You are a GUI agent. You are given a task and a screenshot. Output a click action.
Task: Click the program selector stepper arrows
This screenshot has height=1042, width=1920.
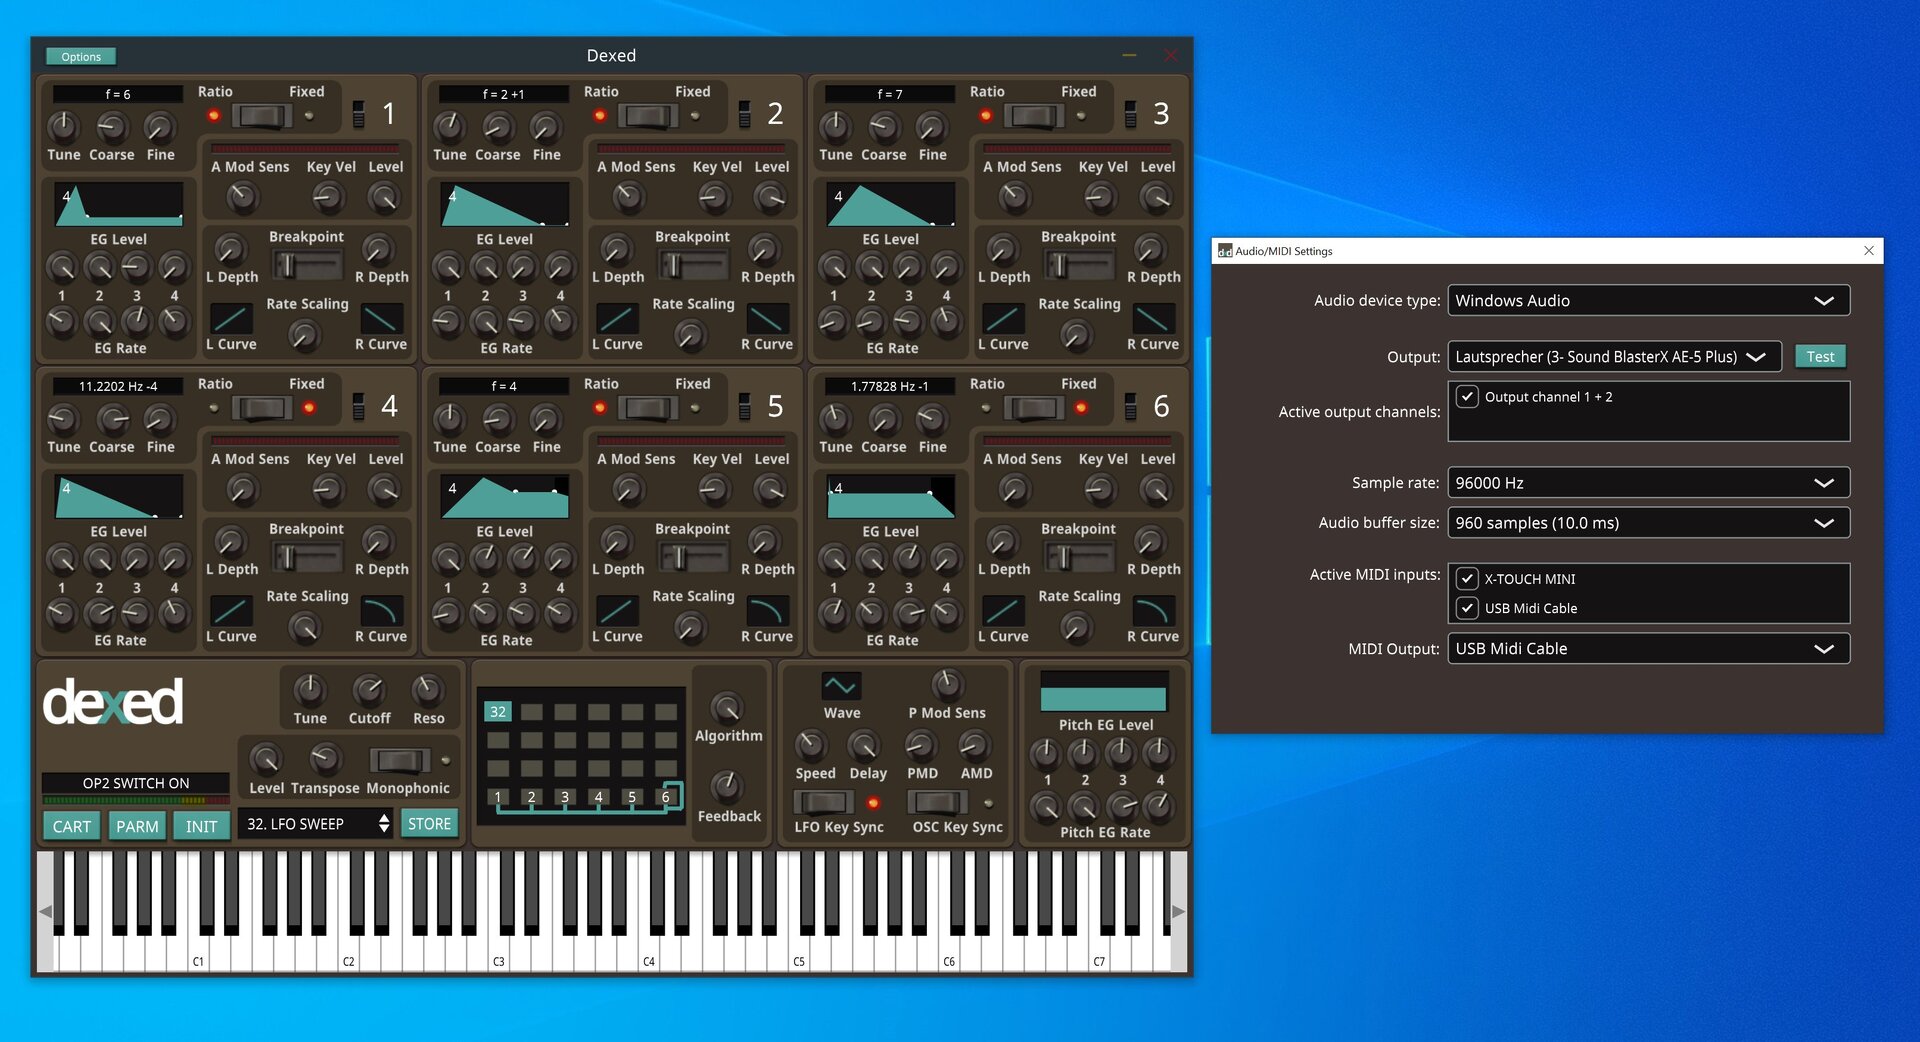pos(384,824)
